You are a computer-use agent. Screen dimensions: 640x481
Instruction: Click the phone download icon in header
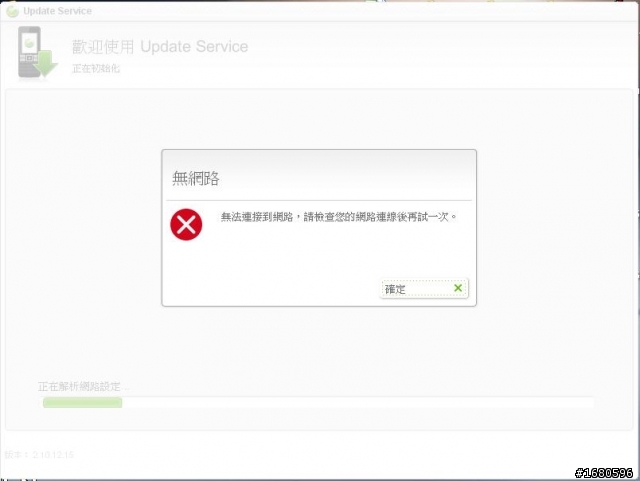pos(37,53)
